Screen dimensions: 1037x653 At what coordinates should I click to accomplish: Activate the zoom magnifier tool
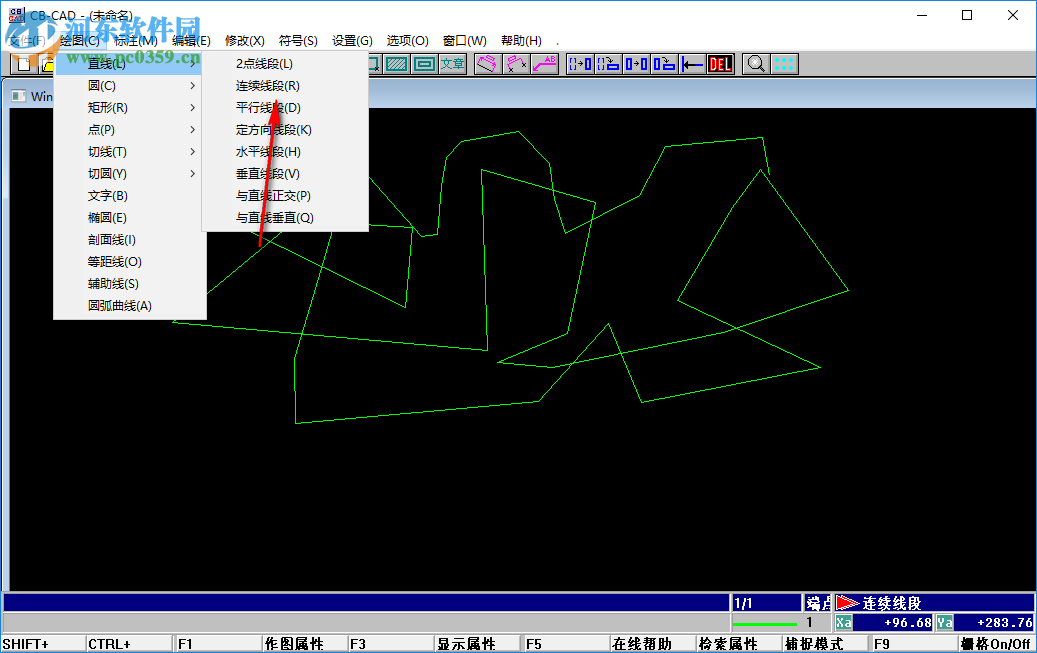tap(756, 64)
